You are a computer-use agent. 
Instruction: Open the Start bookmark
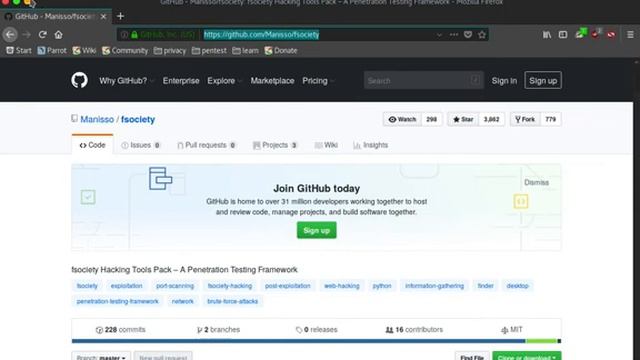(19, 51)
